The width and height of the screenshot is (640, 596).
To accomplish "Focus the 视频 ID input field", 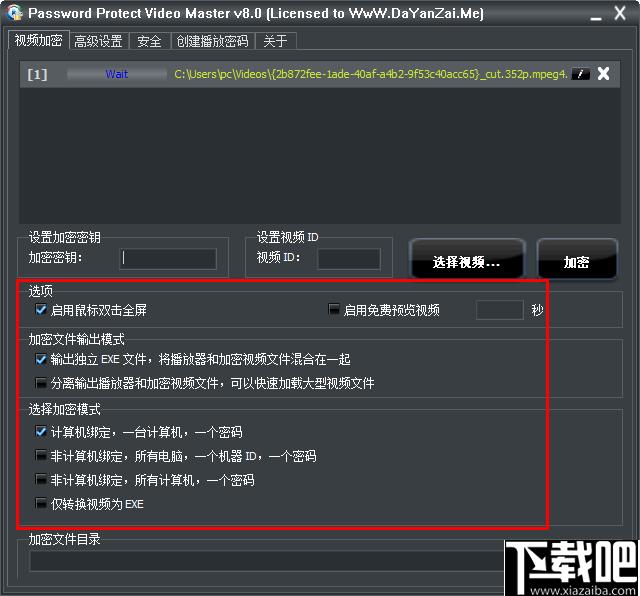I will pos(349,259).
